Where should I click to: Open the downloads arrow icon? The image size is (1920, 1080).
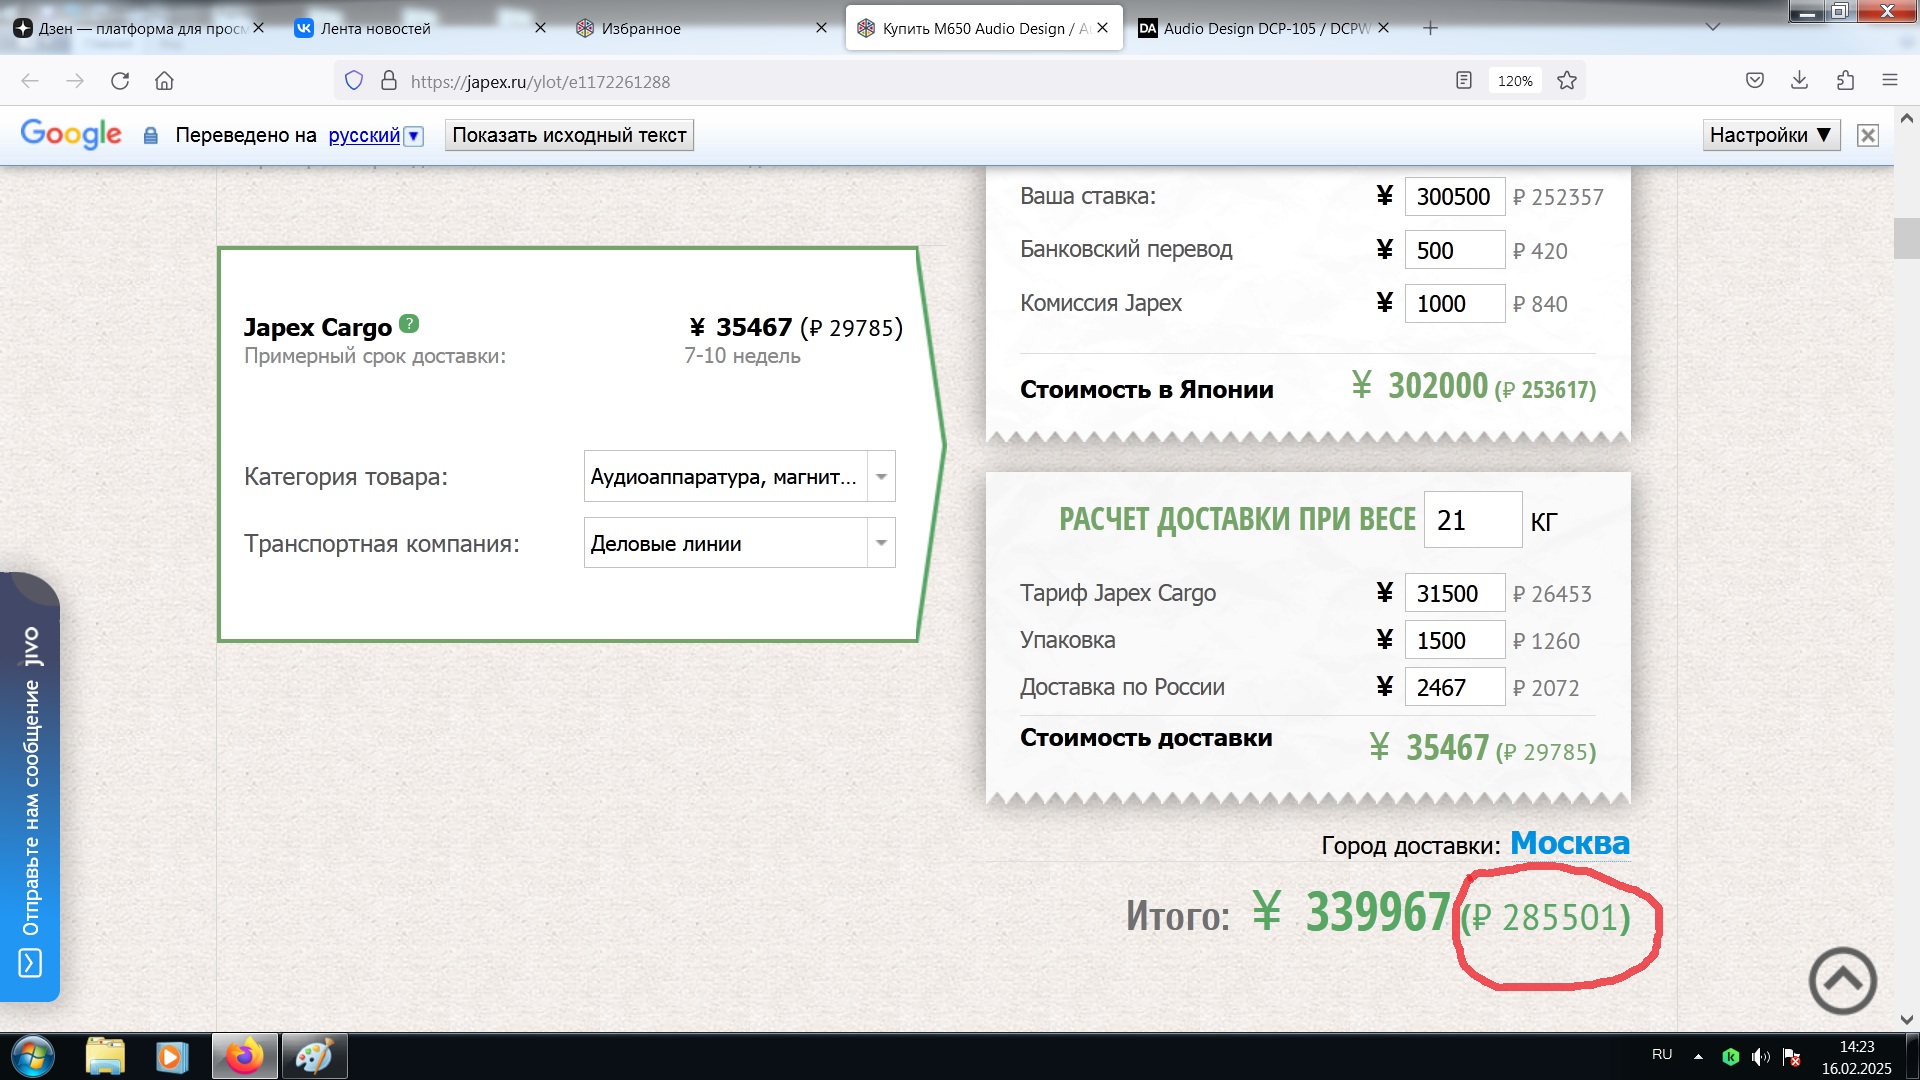(x=1799, y=81)
